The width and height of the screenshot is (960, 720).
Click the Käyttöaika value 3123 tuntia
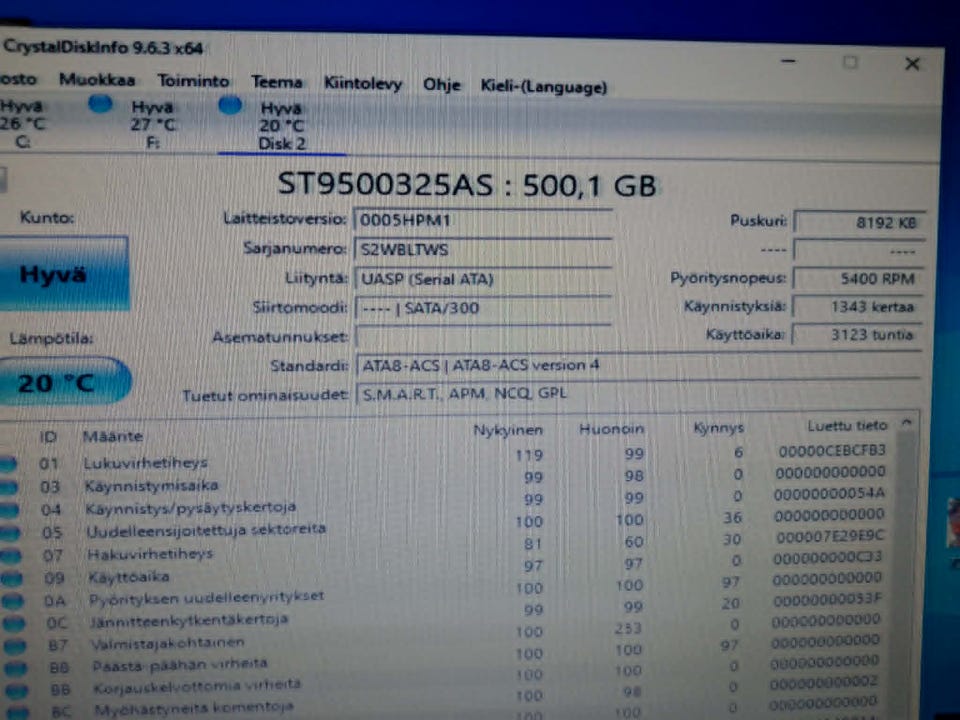click(857, 335)
